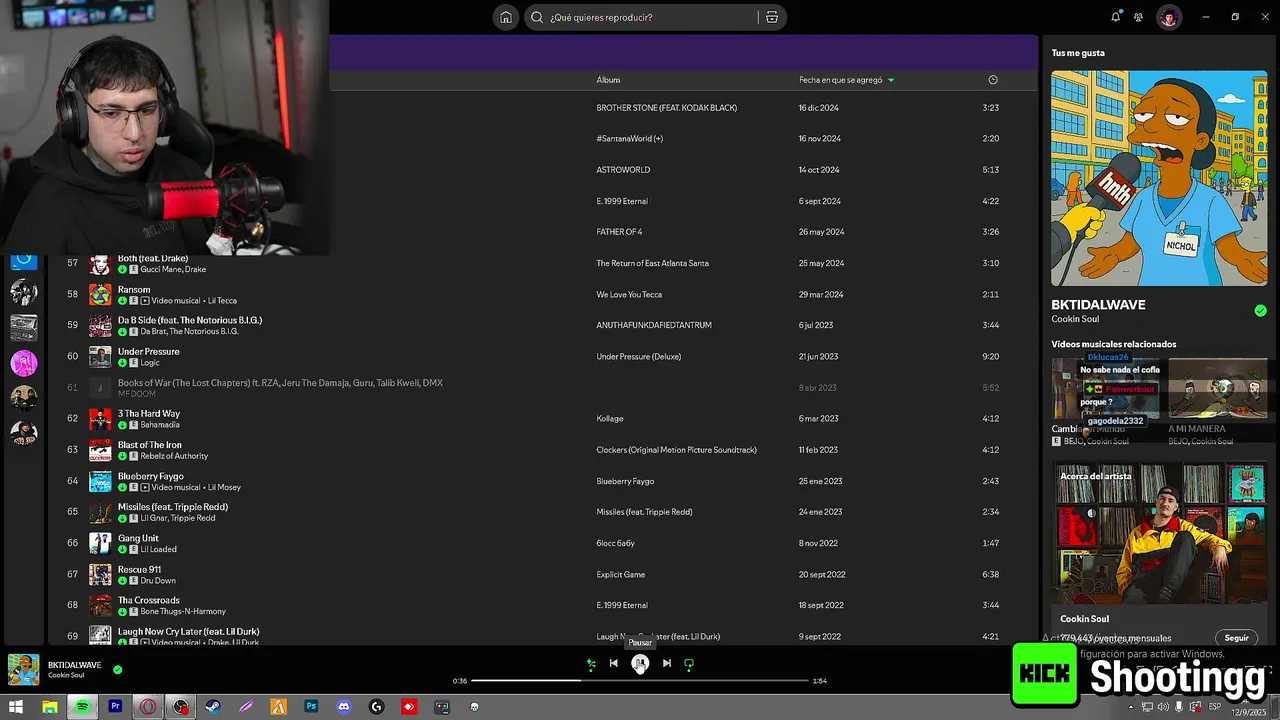The image size is (1280, 720).
Task: Click the search magnifier icon
Action: point(537,17)
